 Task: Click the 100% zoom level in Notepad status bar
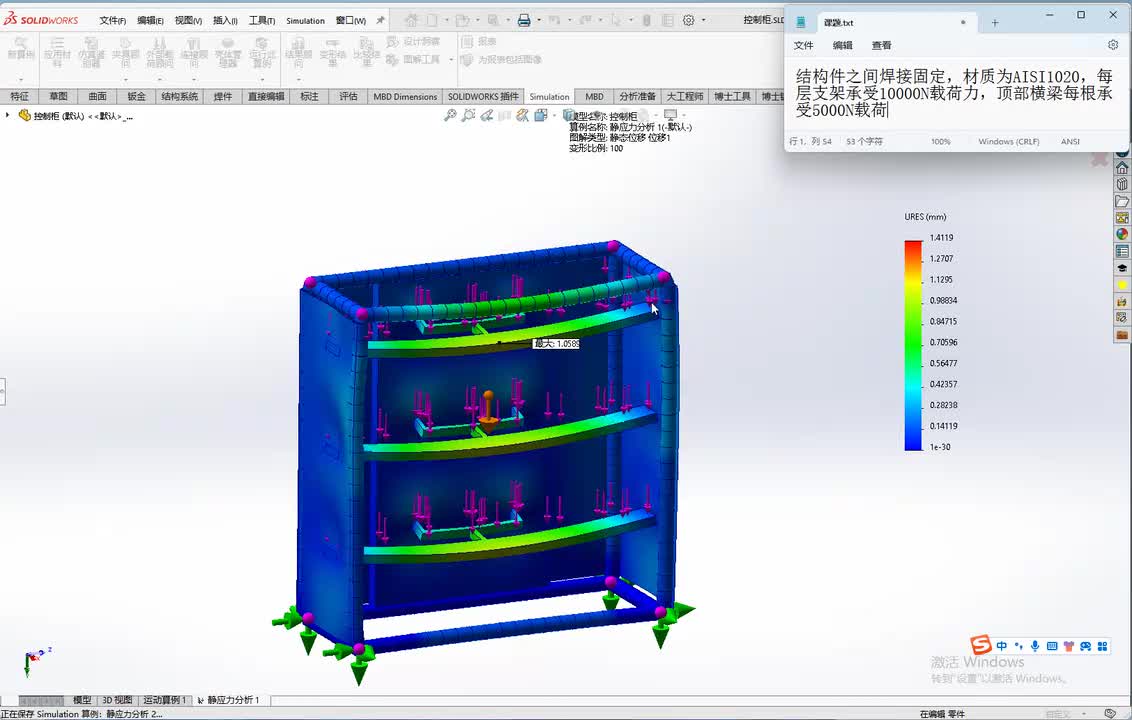[x=941, y=142]
